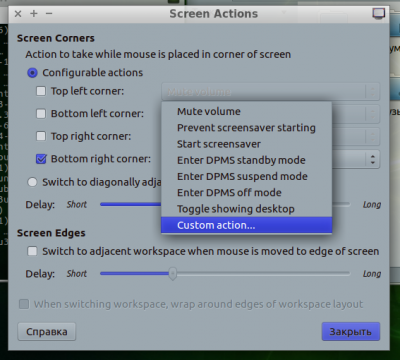Image resolution: width=400 pixels, height=360 pixels.
Task: Tick the Top right corner checkbox
Action: point(41,136)
